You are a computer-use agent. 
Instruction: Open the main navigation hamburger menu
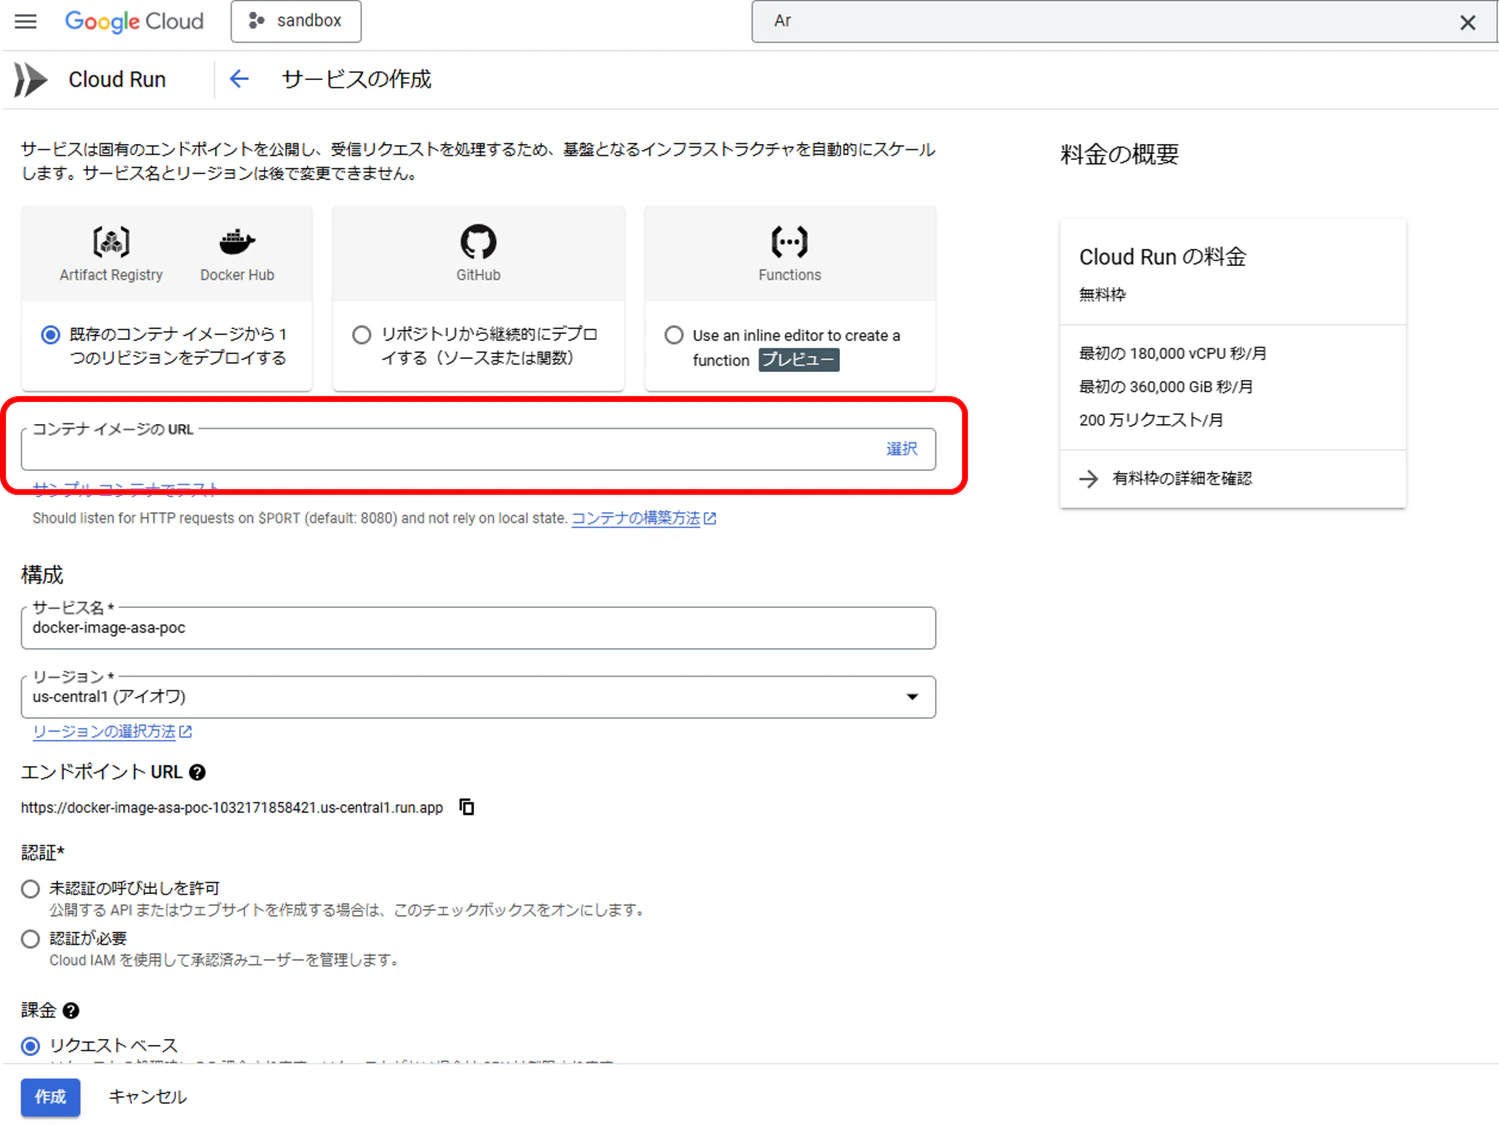26,21
